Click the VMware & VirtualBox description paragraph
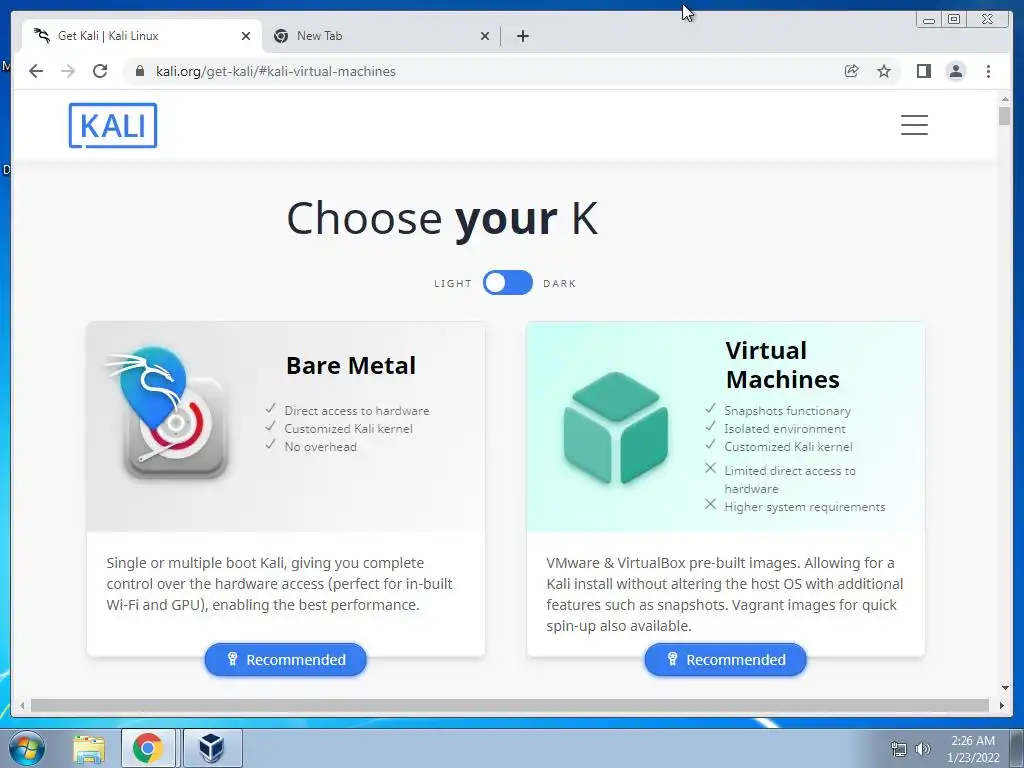 click(x=725, y=594)
